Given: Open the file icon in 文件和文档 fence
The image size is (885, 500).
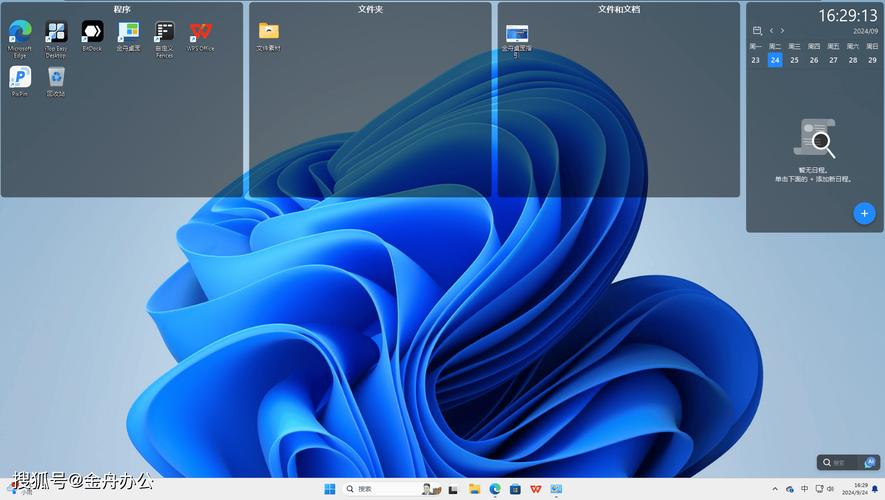Looking at the screenshot, I should coord(516,35).
